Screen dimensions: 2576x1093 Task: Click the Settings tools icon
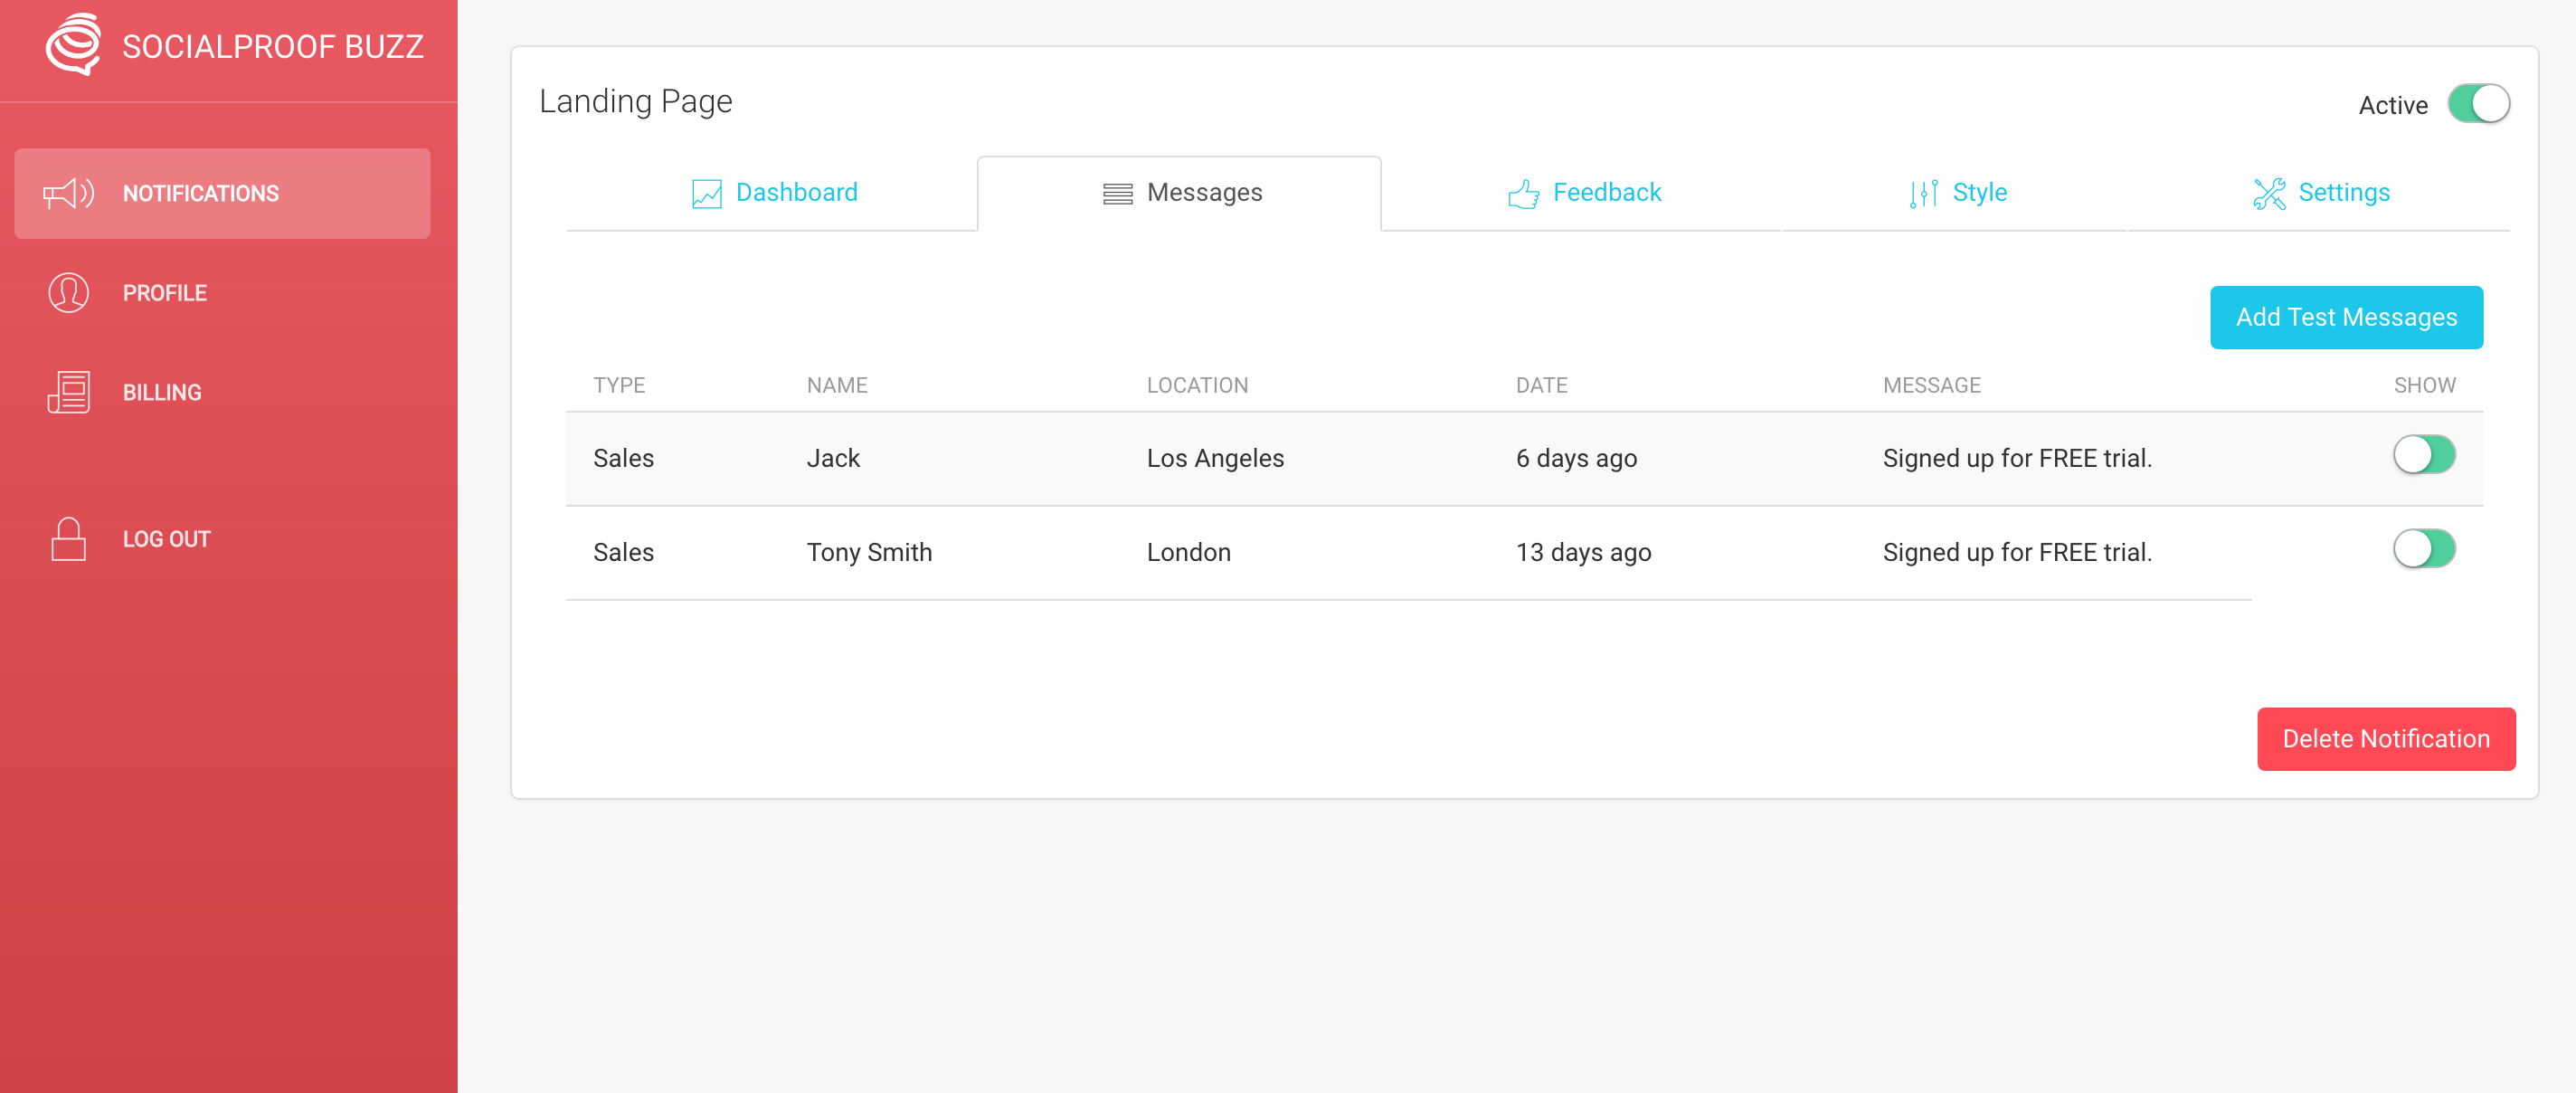pos(2268,193)
